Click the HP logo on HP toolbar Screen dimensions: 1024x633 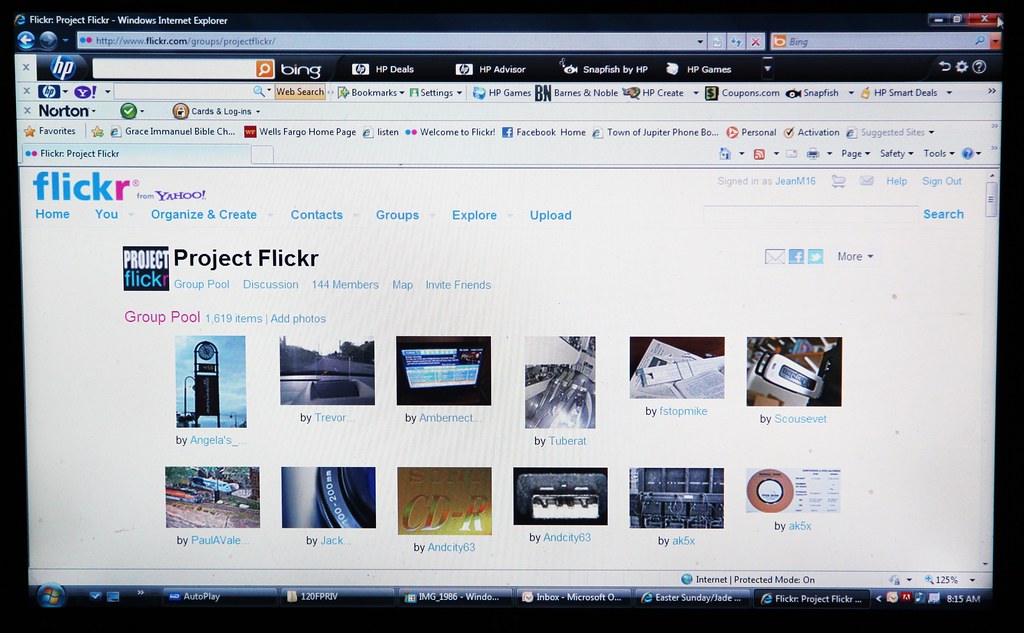63,68
